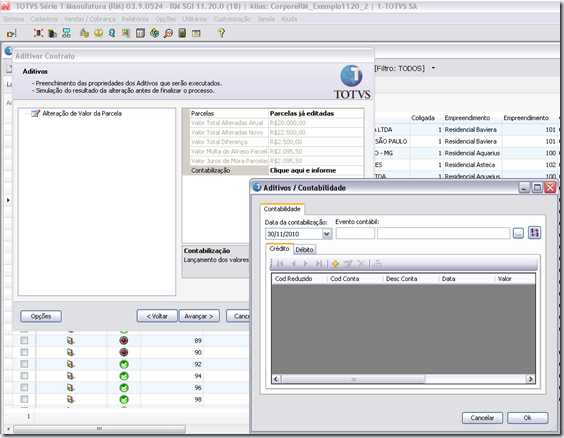Switch to the Débito tab
564x438 pixels.
tap(304, 250)
